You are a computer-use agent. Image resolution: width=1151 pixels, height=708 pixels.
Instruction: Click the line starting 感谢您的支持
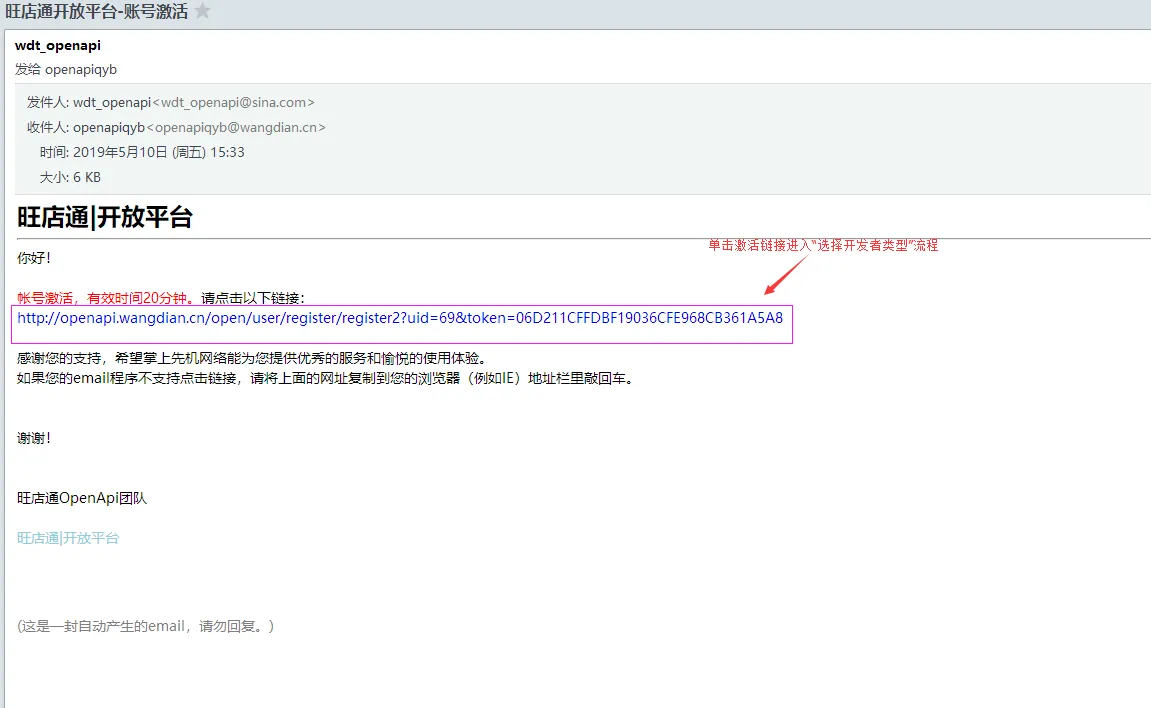tap(252, 358)
